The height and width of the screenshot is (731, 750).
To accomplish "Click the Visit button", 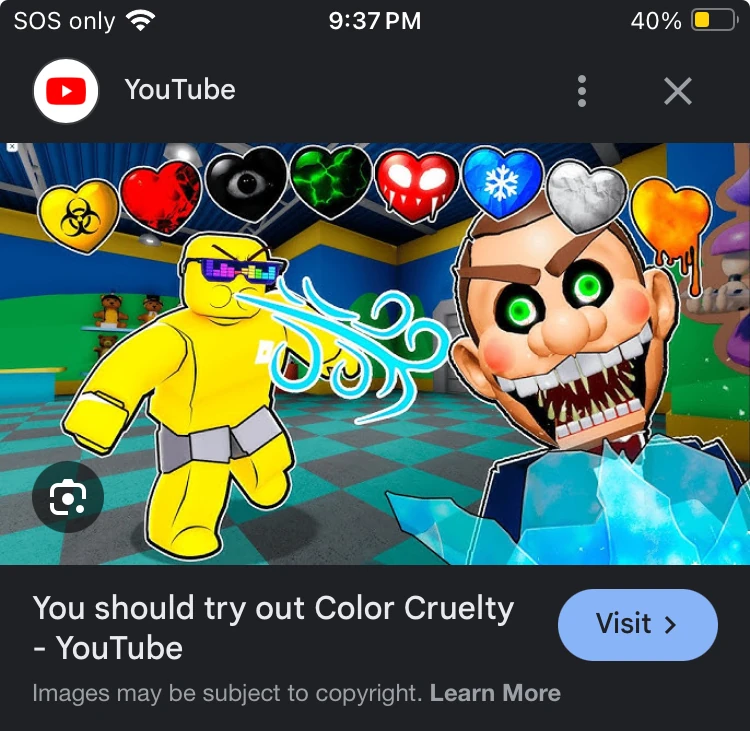I will point(638,625).
